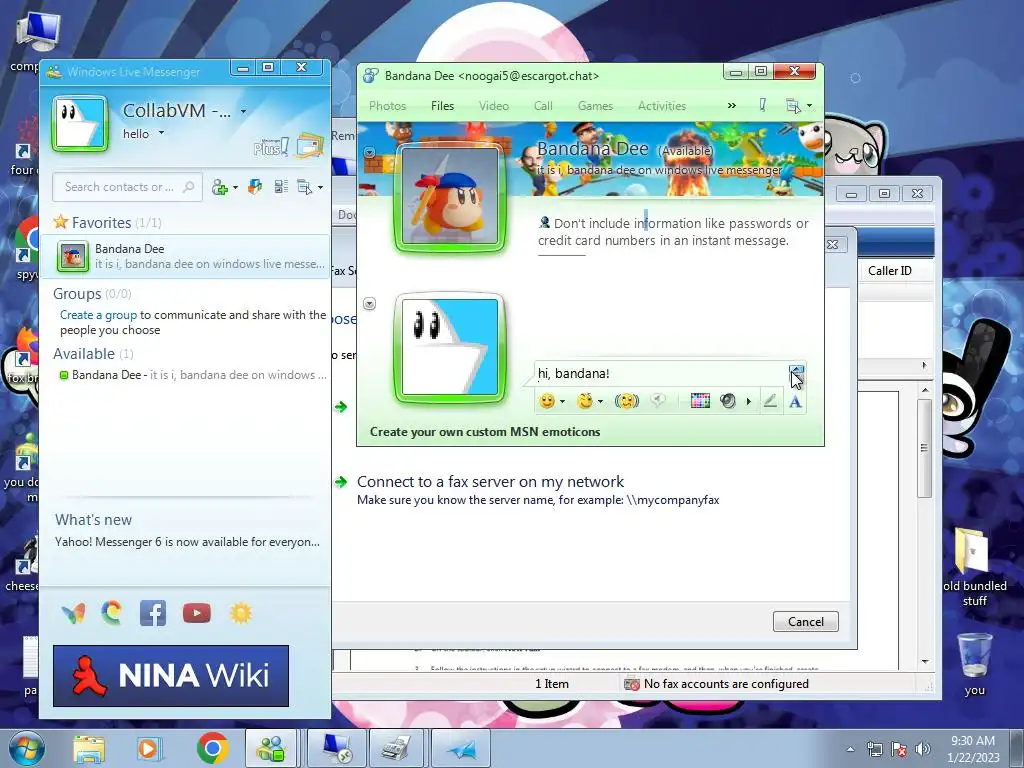Click the Windows Start orb
Image resolution: width=1024 pixels, height=768 pixels.
point(26,749)
